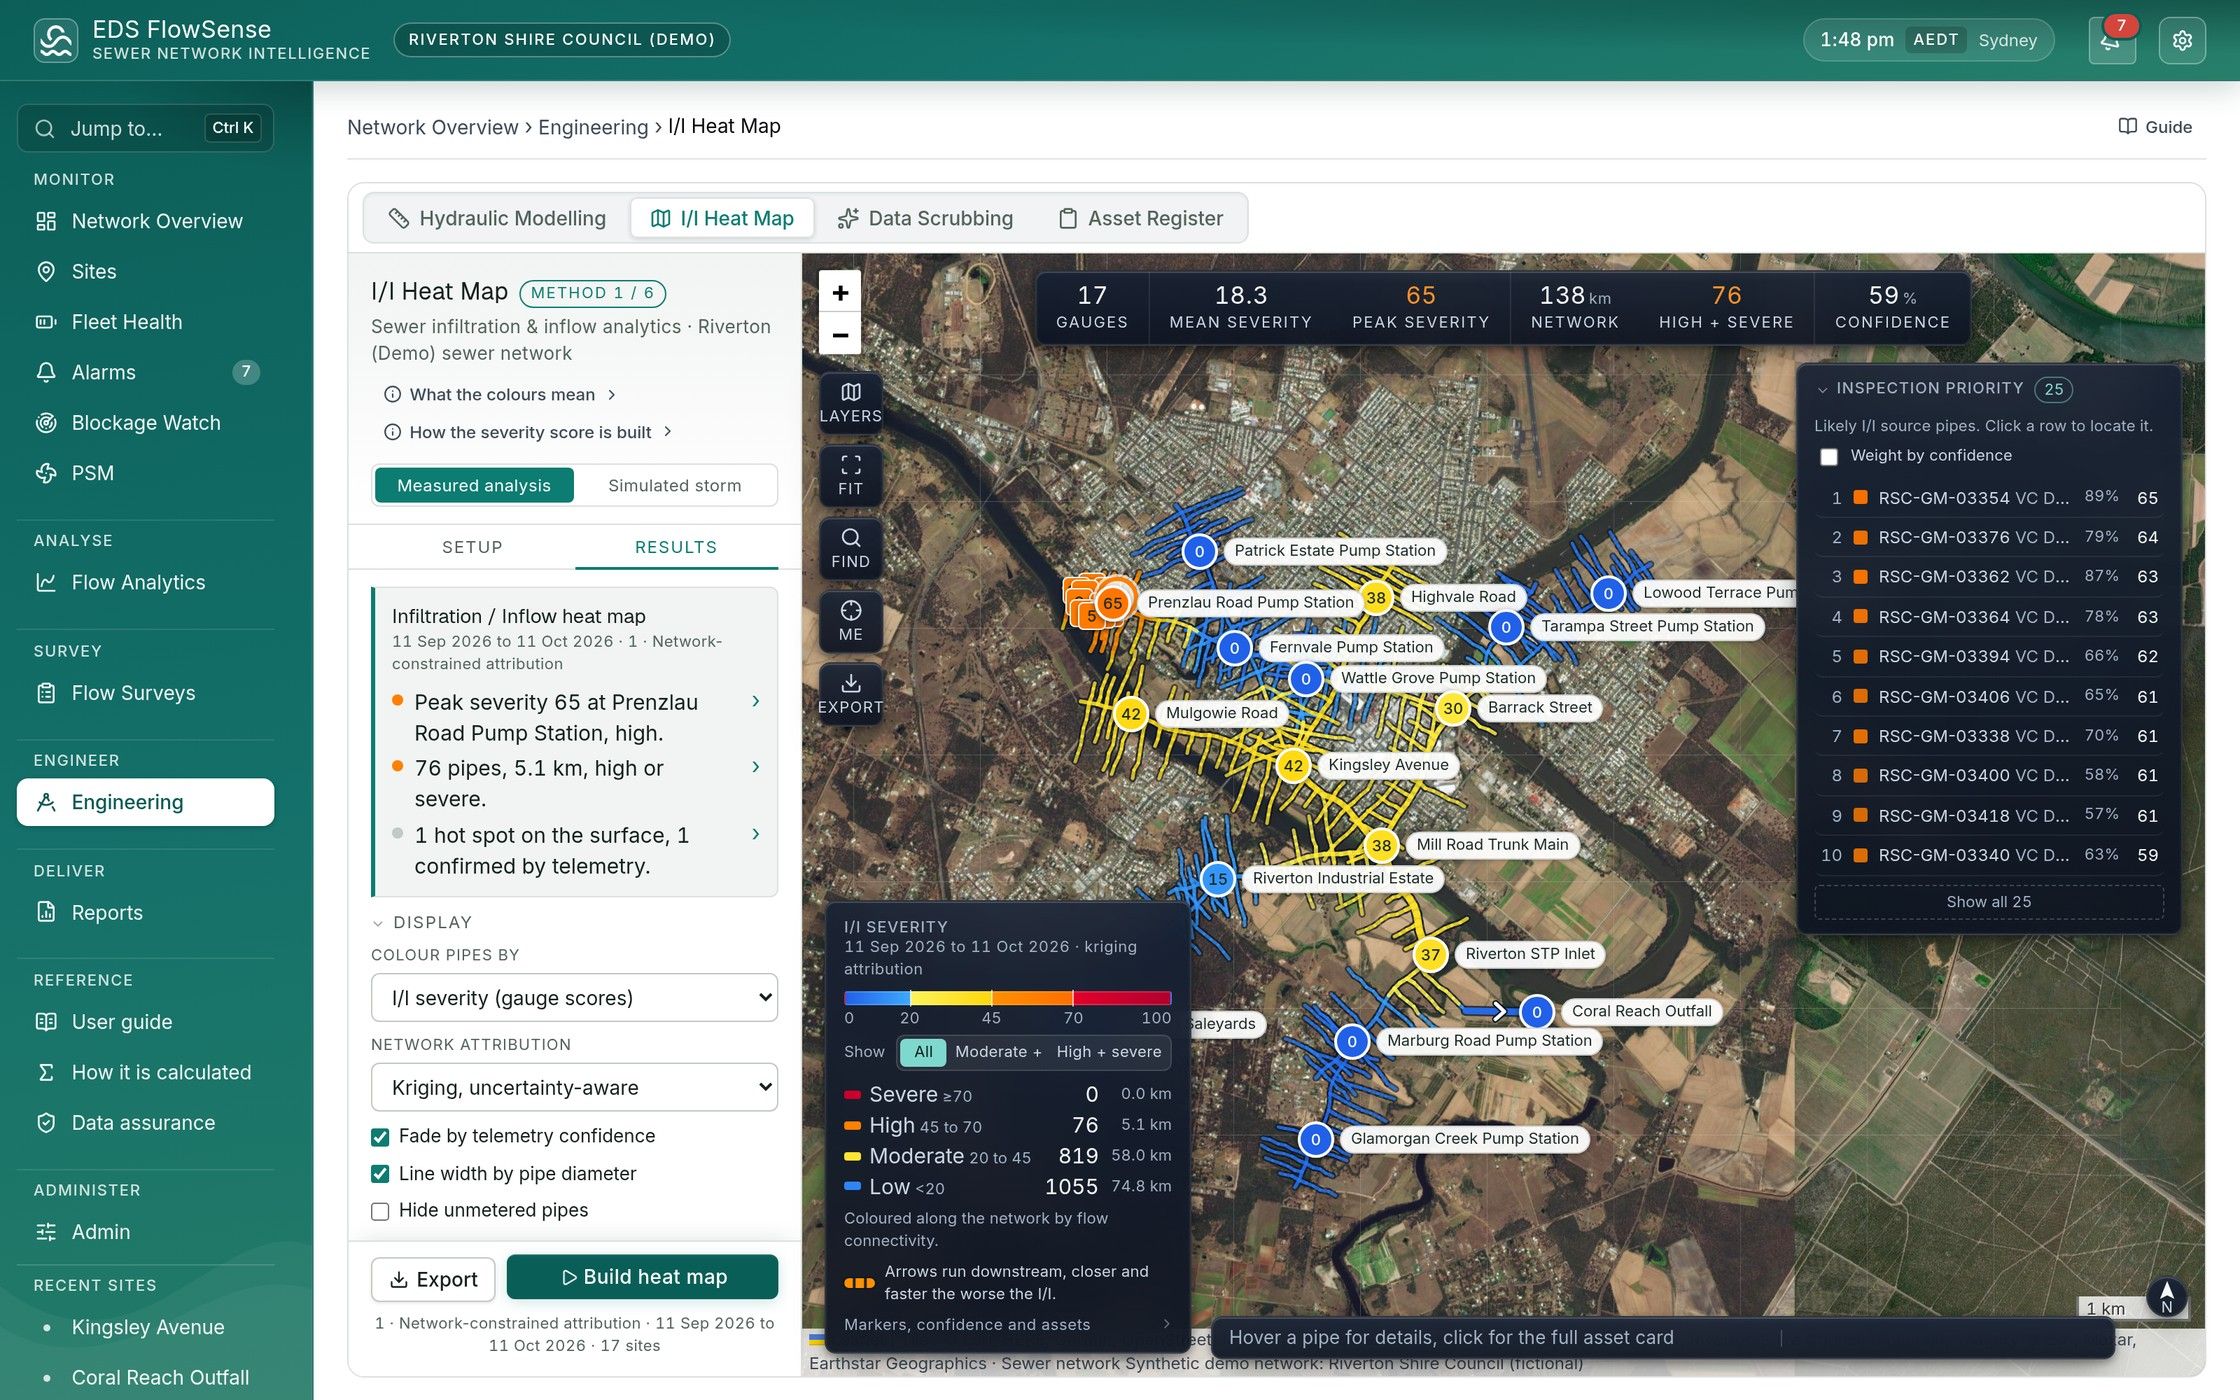Show only High + severe pipes

[1109, 1052]
